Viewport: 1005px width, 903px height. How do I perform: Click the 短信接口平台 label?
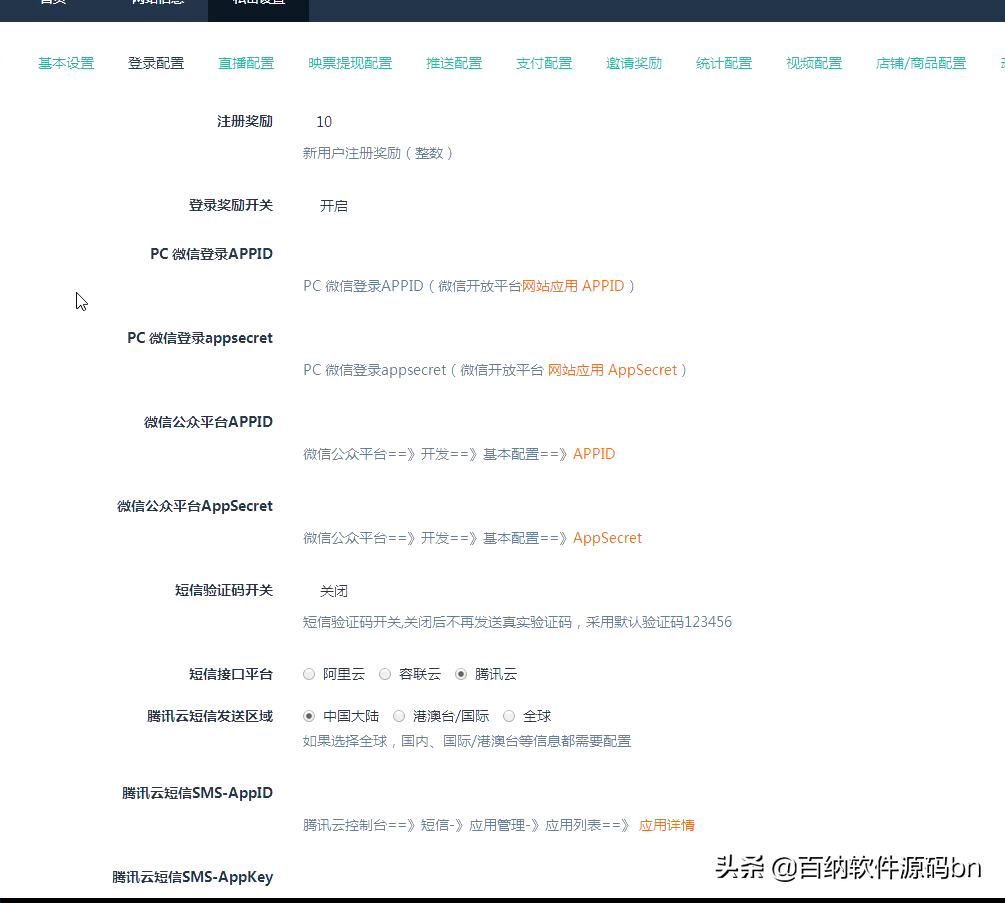point(231,674)
